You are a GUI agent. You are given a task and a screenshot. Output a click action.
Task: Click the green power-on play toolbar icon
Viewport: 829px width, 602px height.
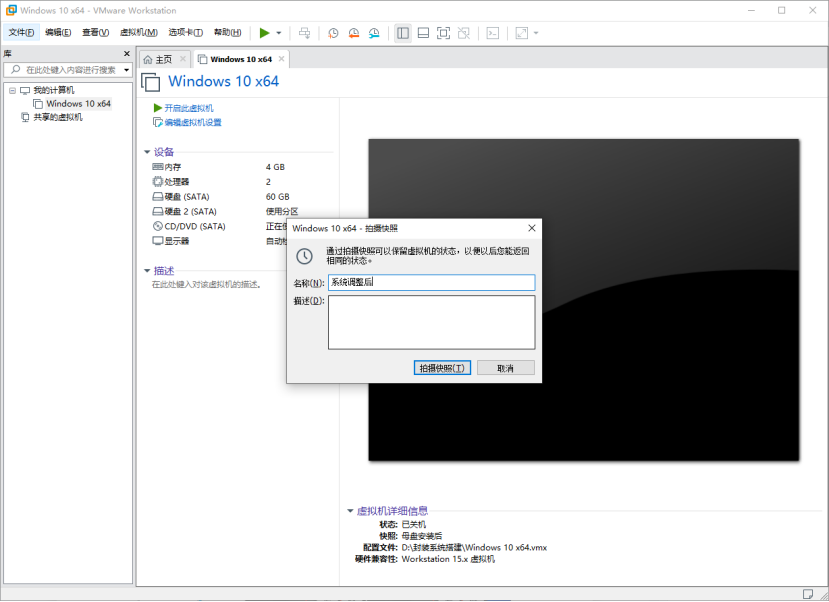pyautogui.click(x=264, y=33)
